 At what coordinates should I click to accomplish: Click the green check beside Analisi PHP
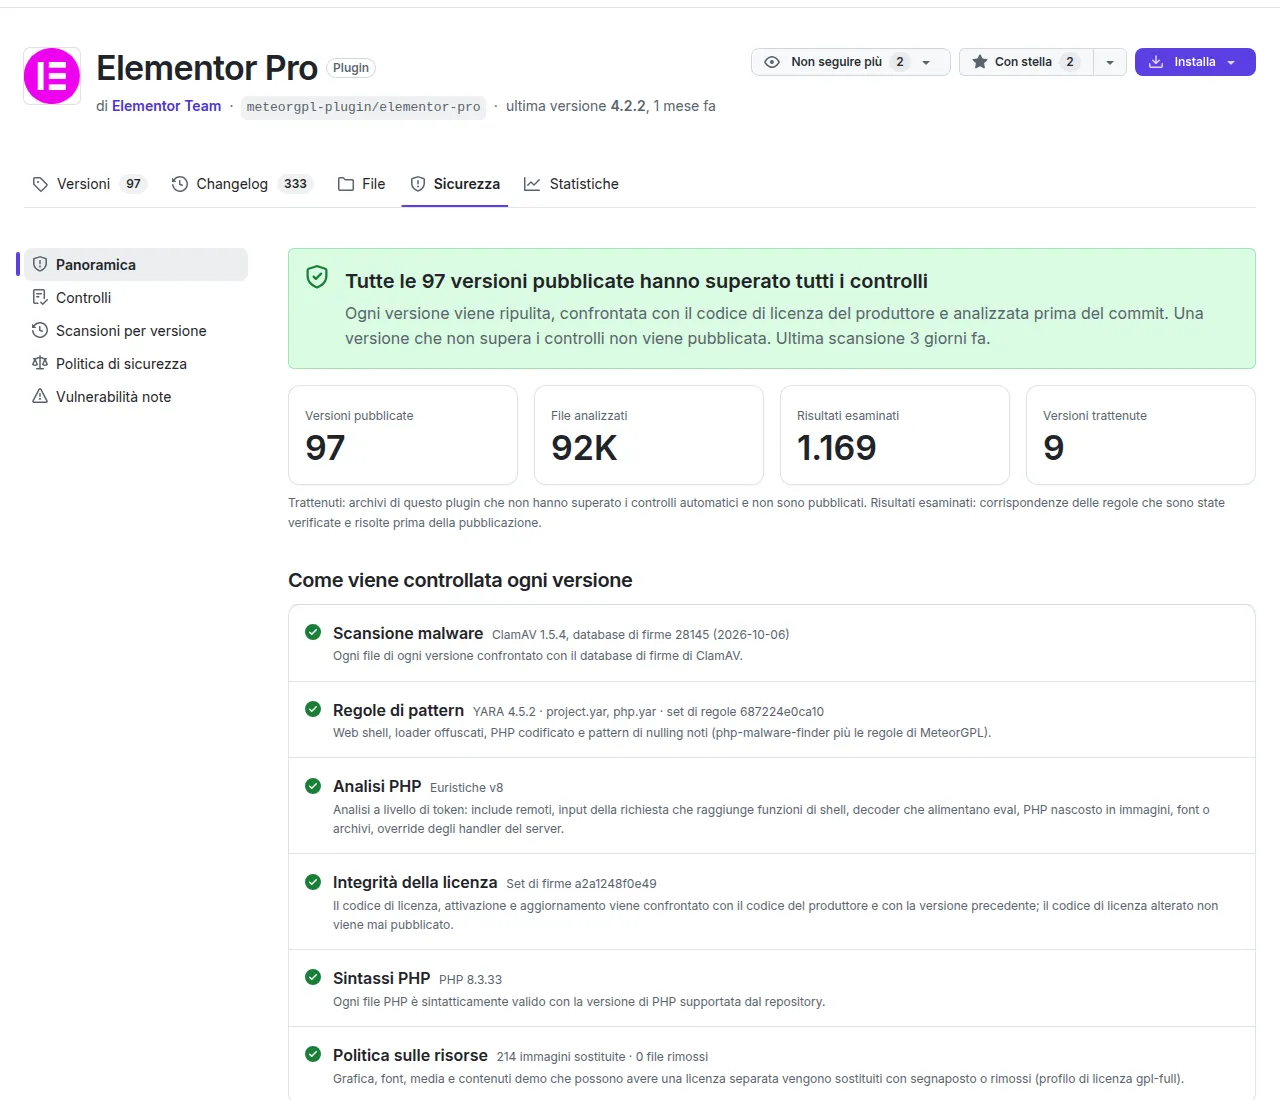point(313,786)
